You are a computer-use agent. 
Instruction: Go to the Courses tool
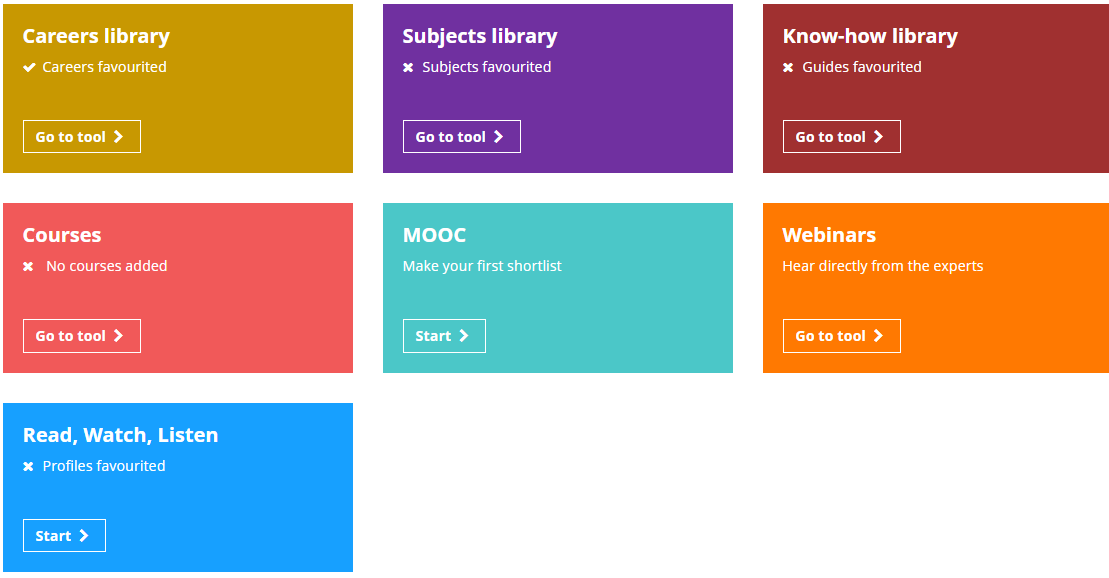click(82, 336)
